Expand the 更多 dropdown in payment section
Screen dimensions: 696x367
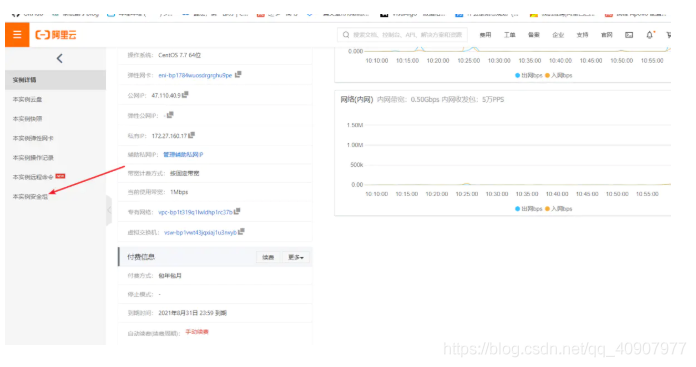coord(296,257)
